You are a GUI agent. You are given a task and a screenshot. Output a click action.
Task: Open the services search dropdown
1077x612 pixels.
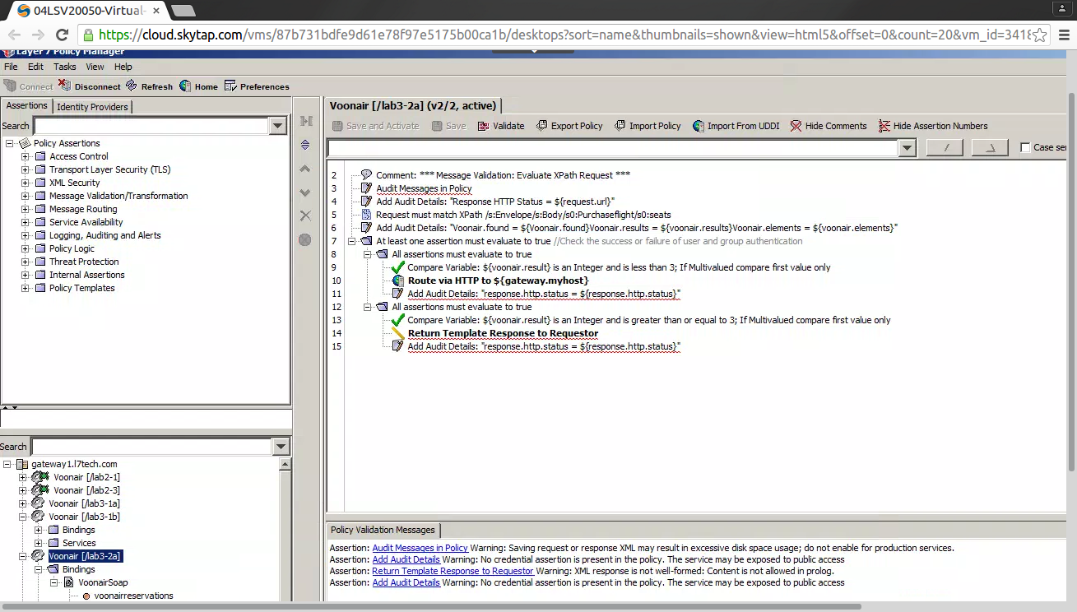[280, 446]
